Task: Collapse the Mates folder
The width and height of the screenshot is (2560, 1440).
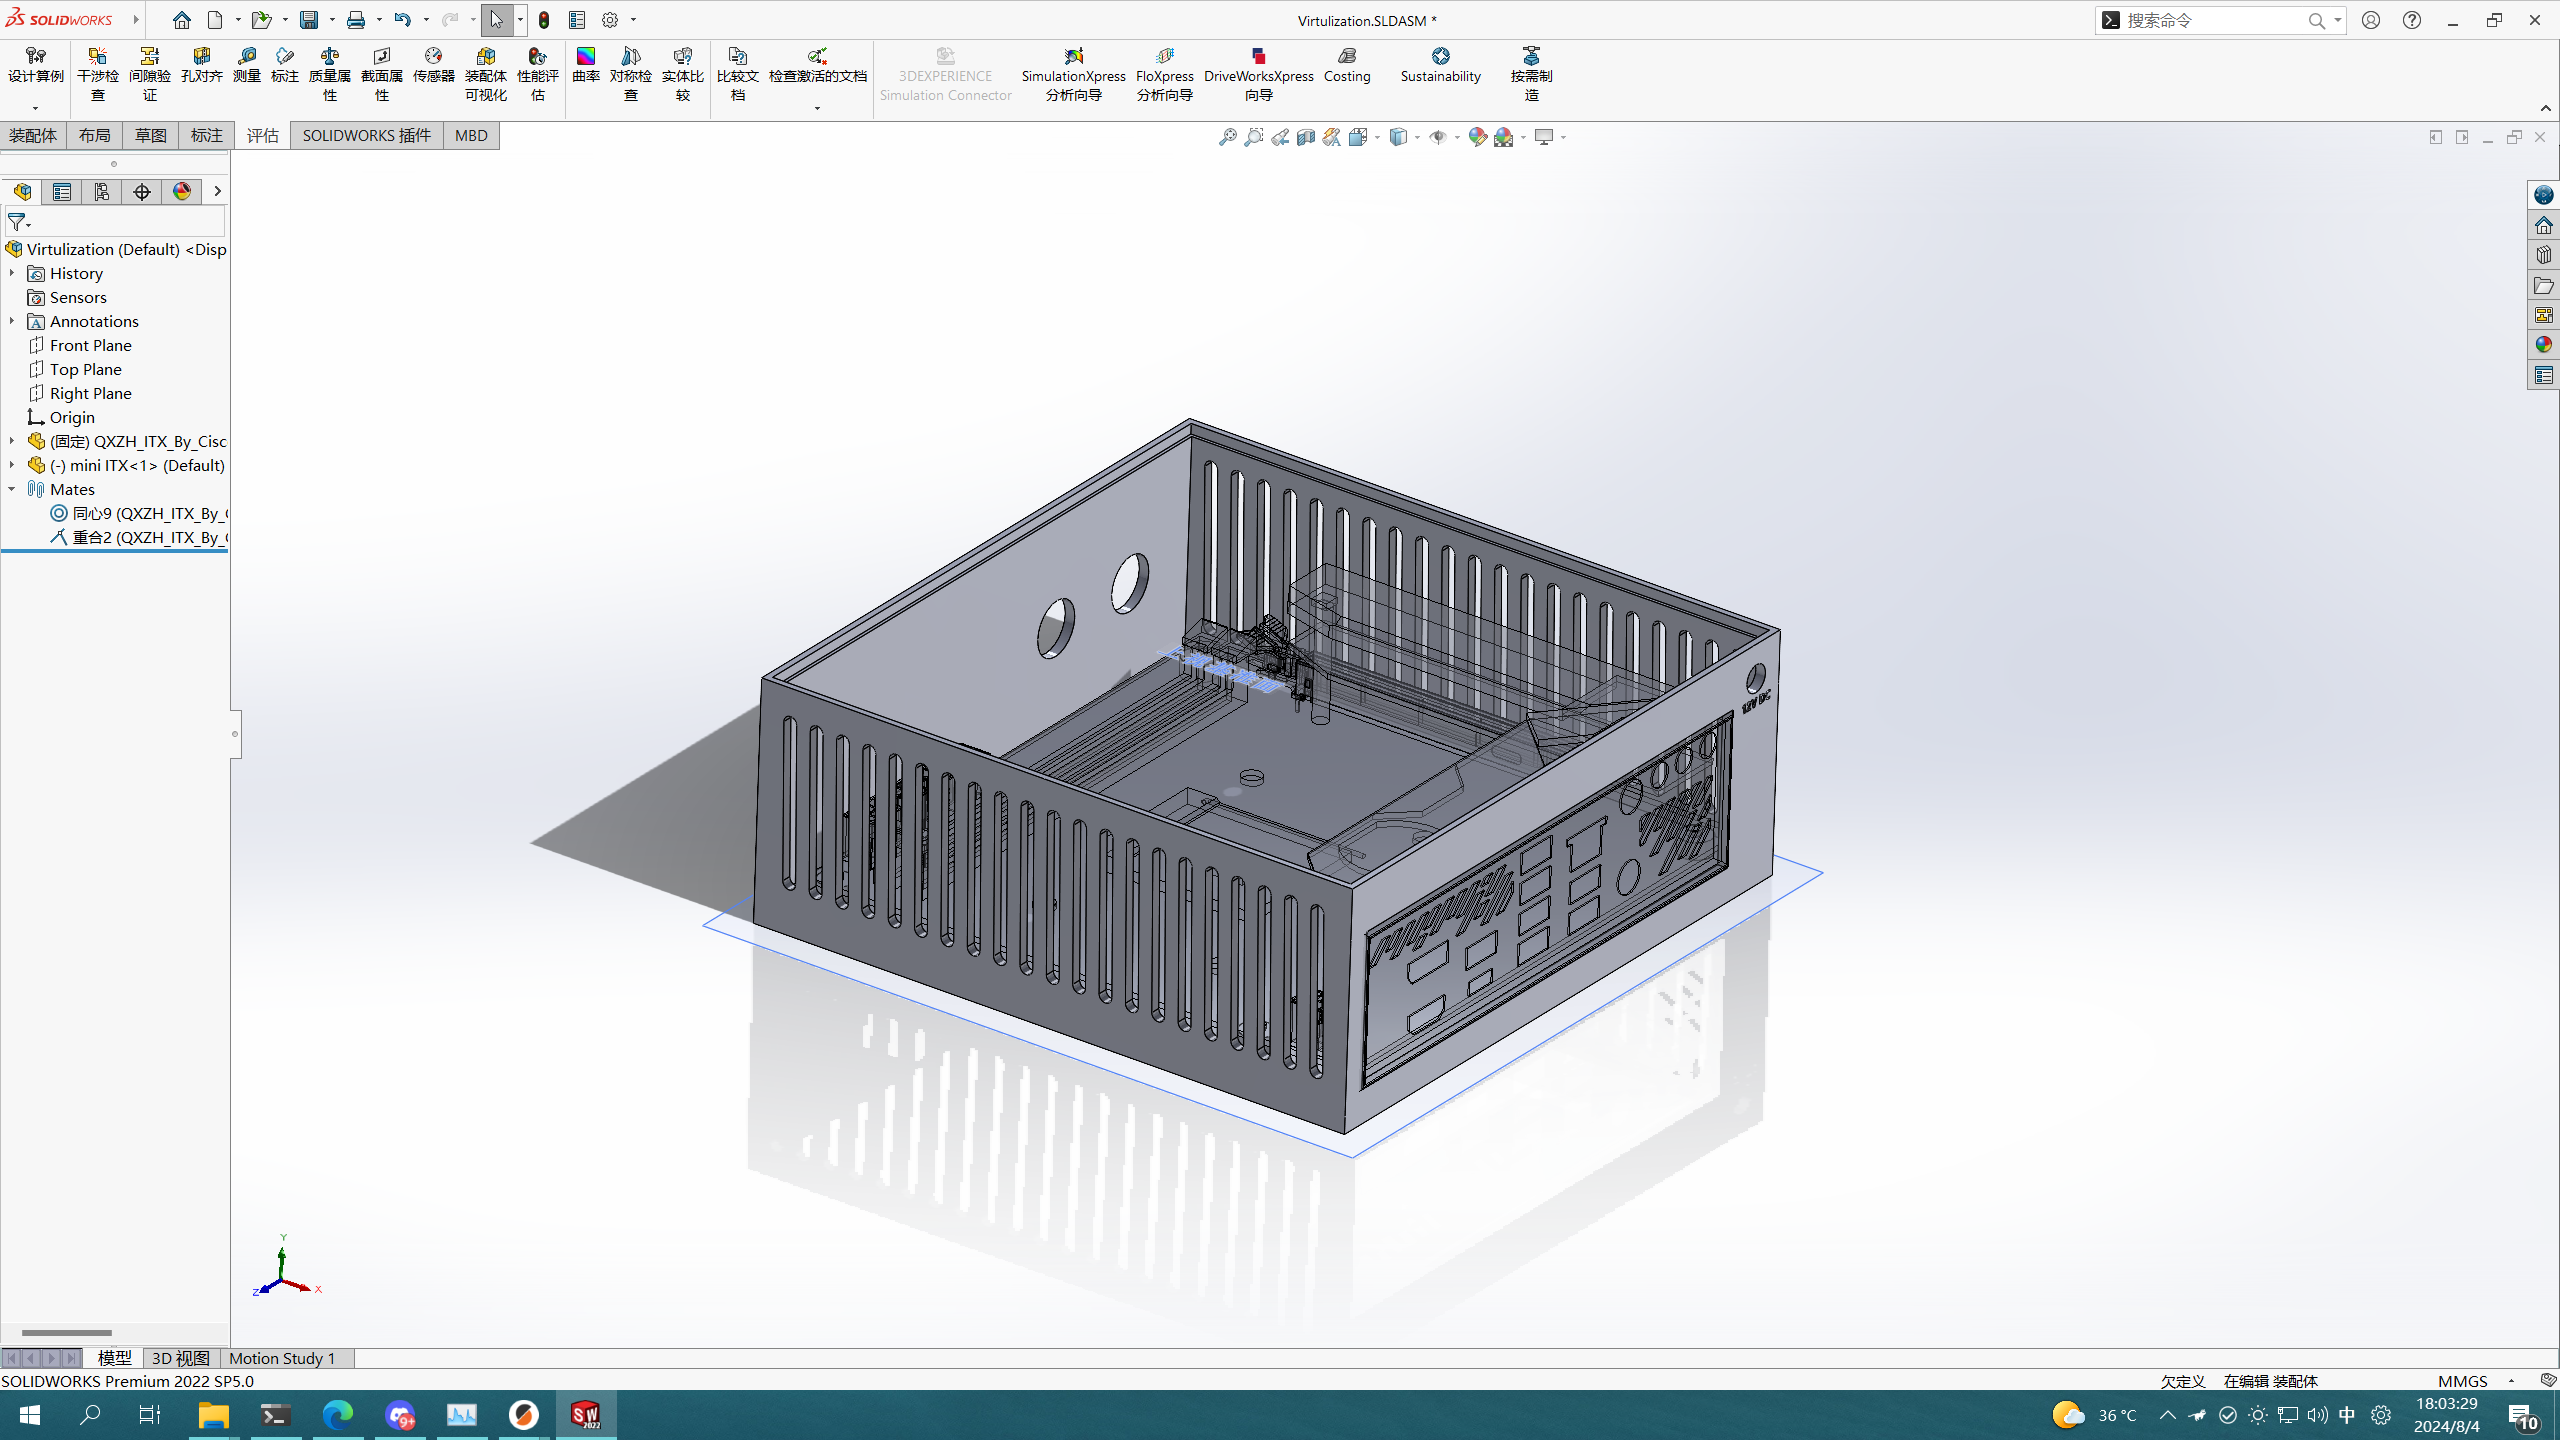Action: click(12, 489)
